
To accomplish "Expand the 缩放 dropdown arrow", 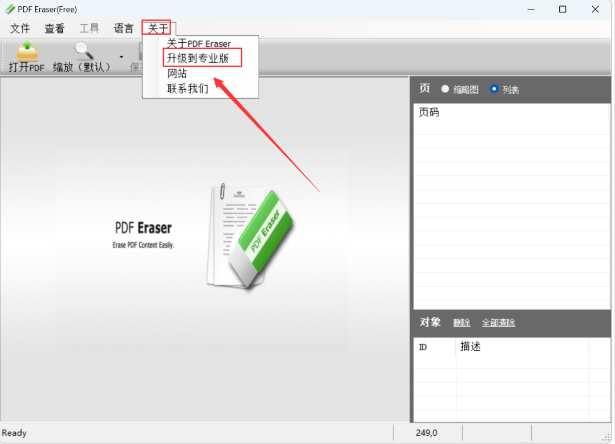I will (121, 57).
